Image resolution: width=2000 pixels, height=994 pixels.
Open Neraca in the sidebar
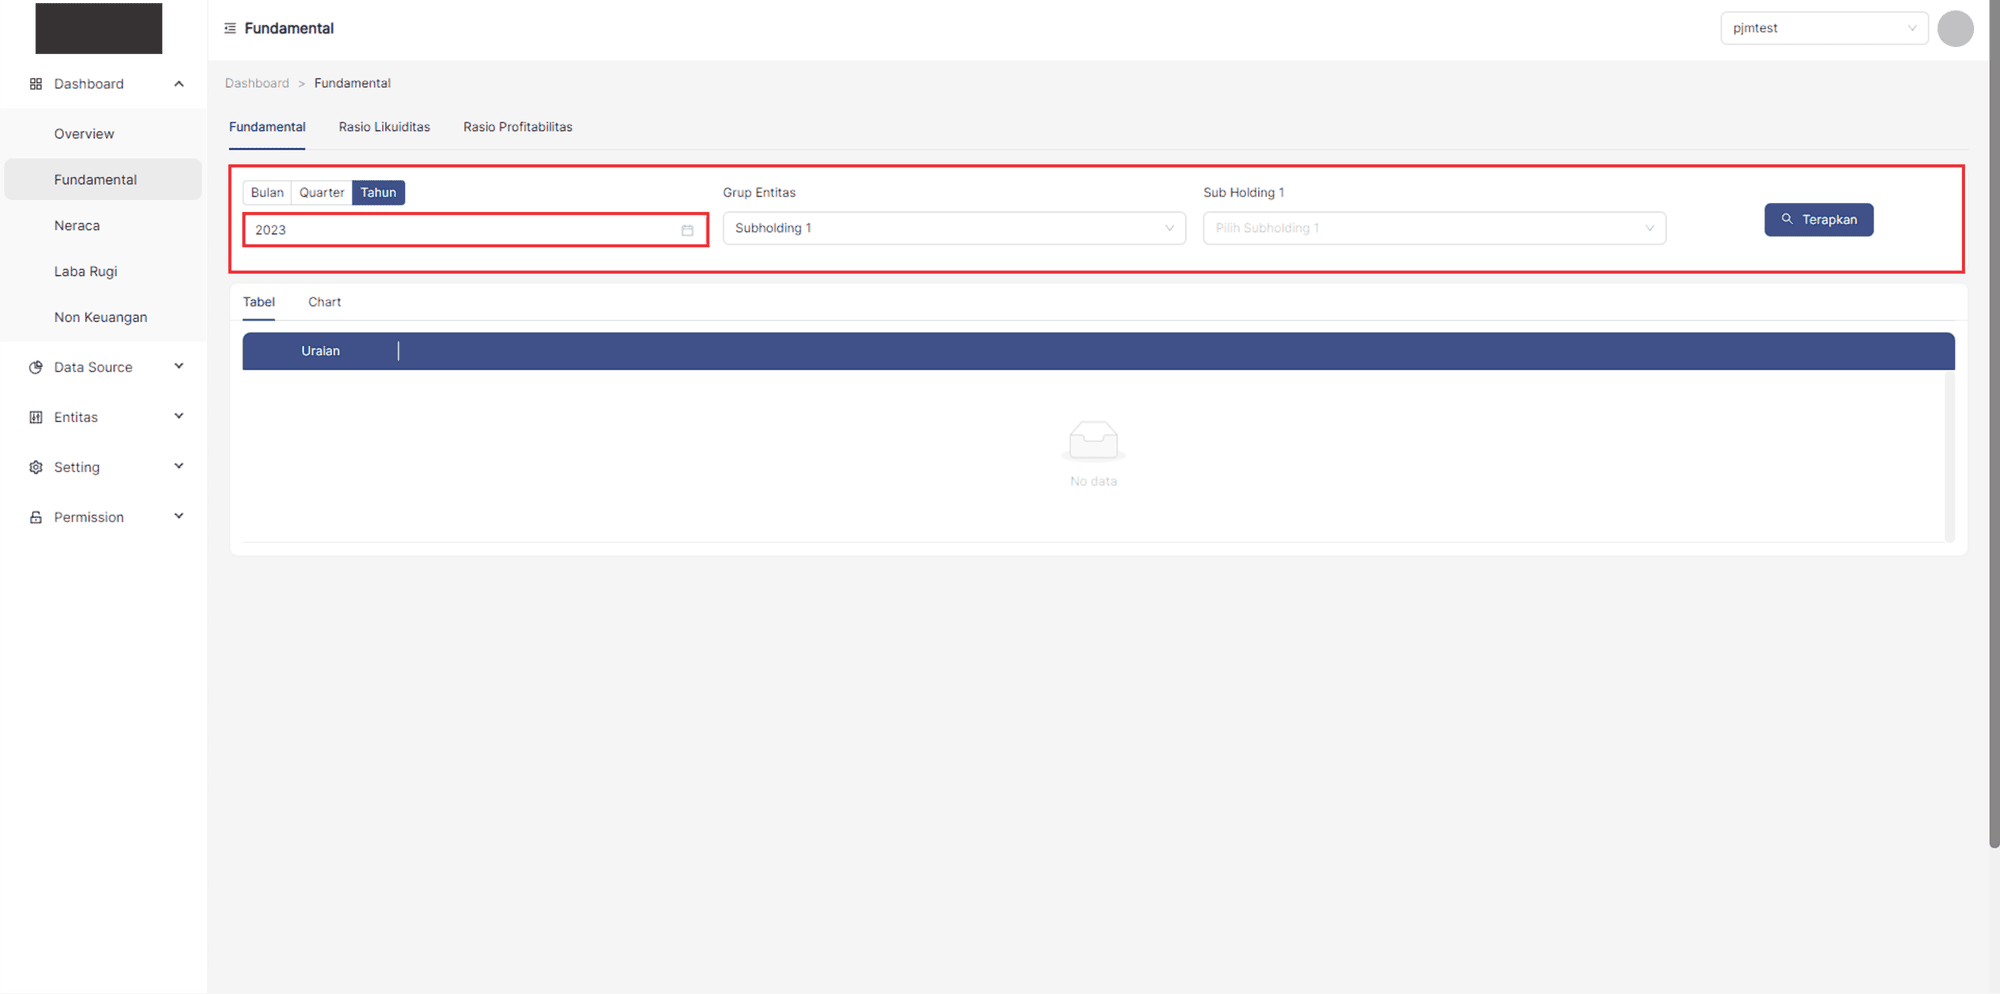[77, 226]
